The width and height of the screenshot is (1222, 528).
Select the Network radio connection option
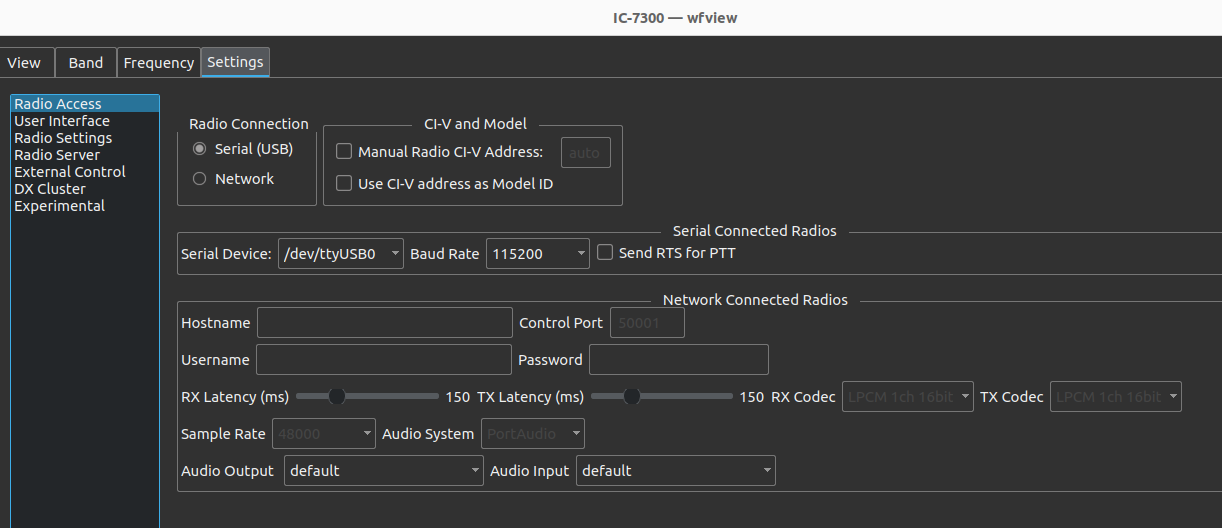point(233,179)
